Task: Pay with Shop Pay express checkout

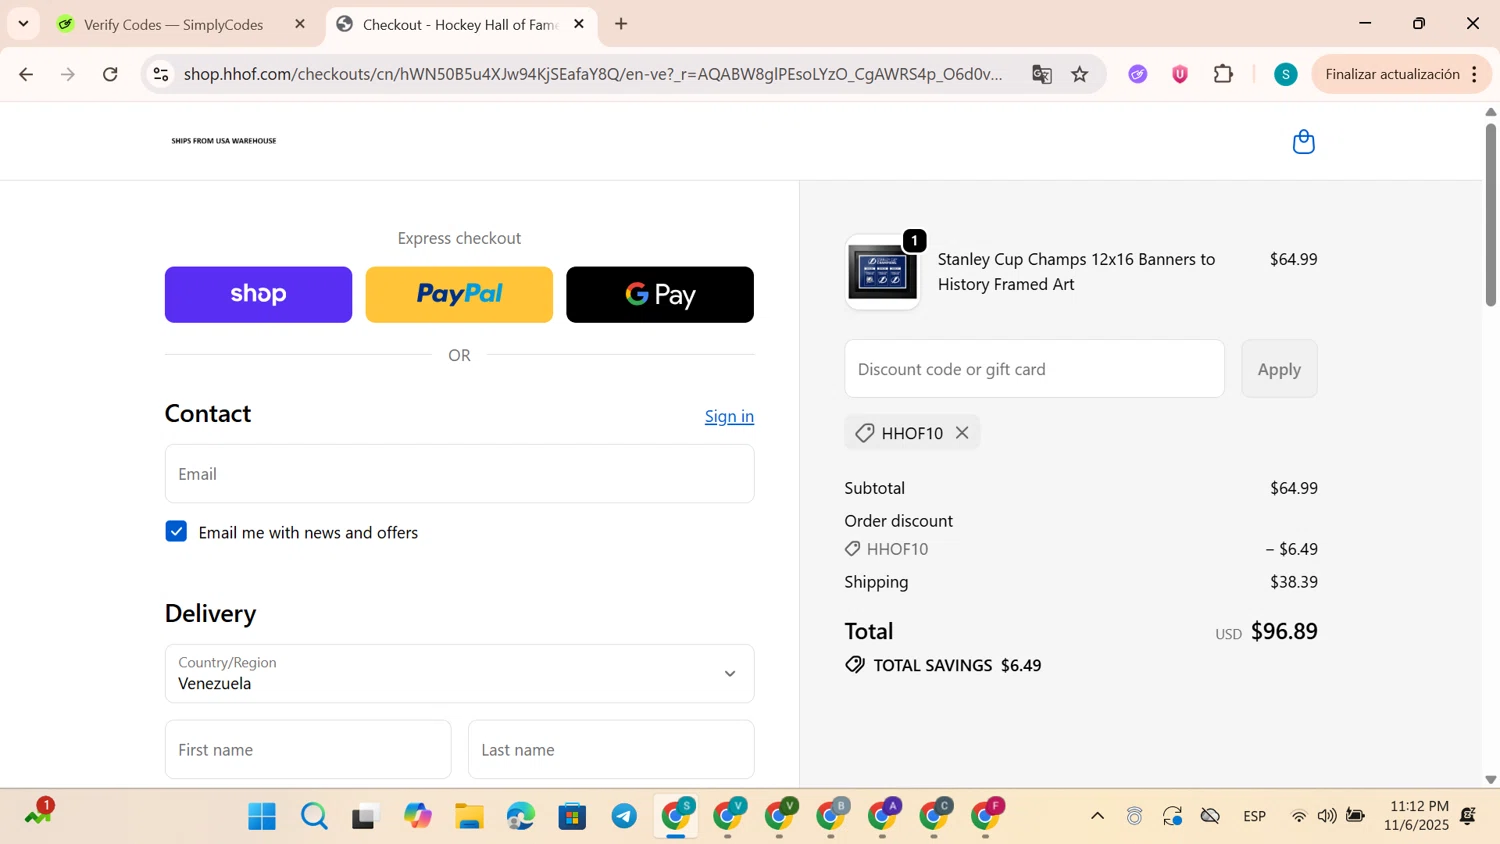Action: coord(258,294)
